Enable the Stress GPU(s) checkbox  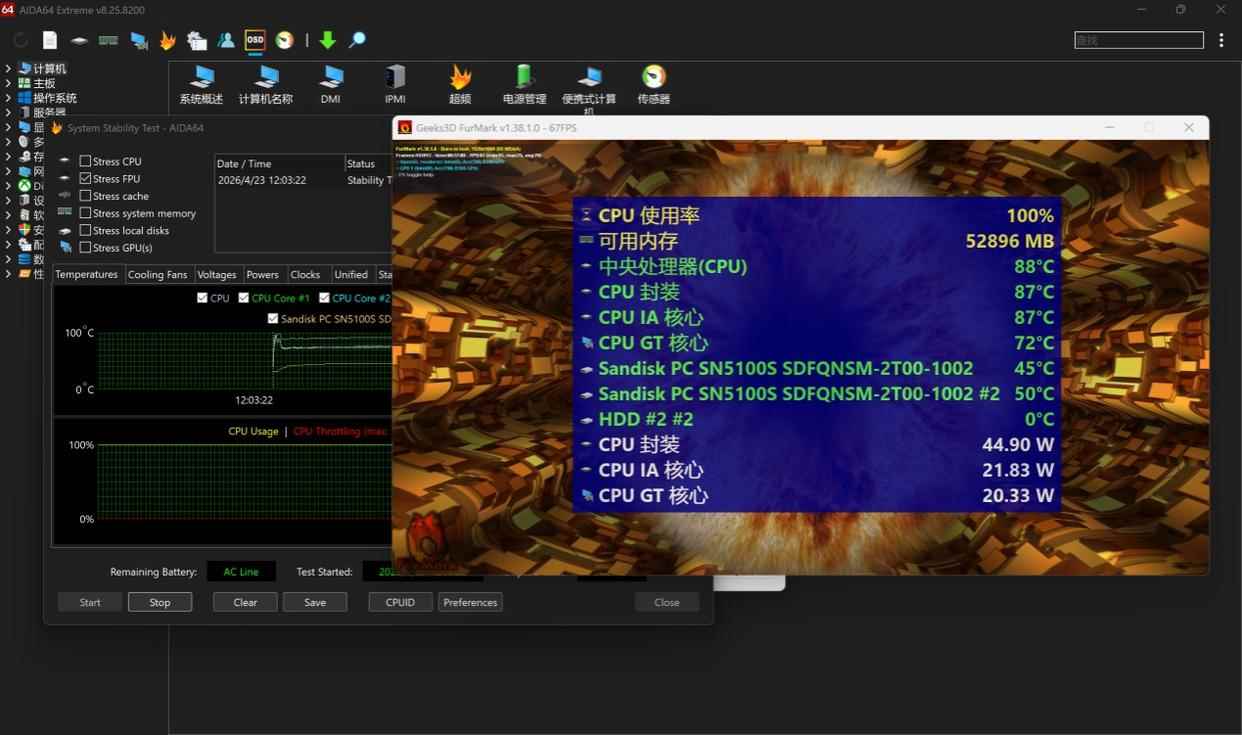pos(85,248)
